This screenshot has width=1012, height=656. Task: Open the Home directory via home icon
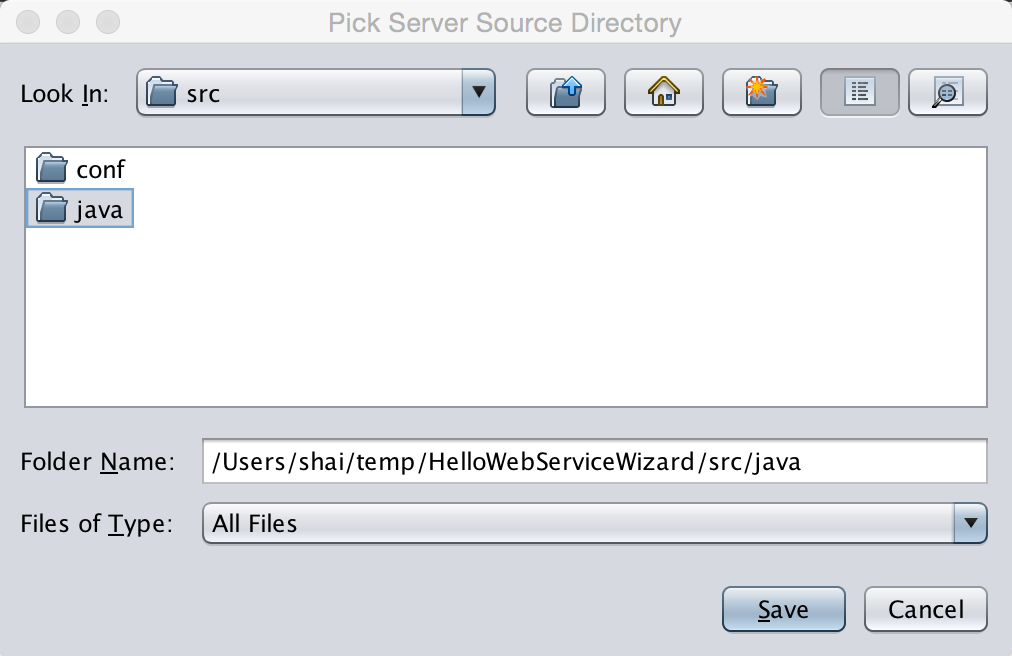point(663,92)
